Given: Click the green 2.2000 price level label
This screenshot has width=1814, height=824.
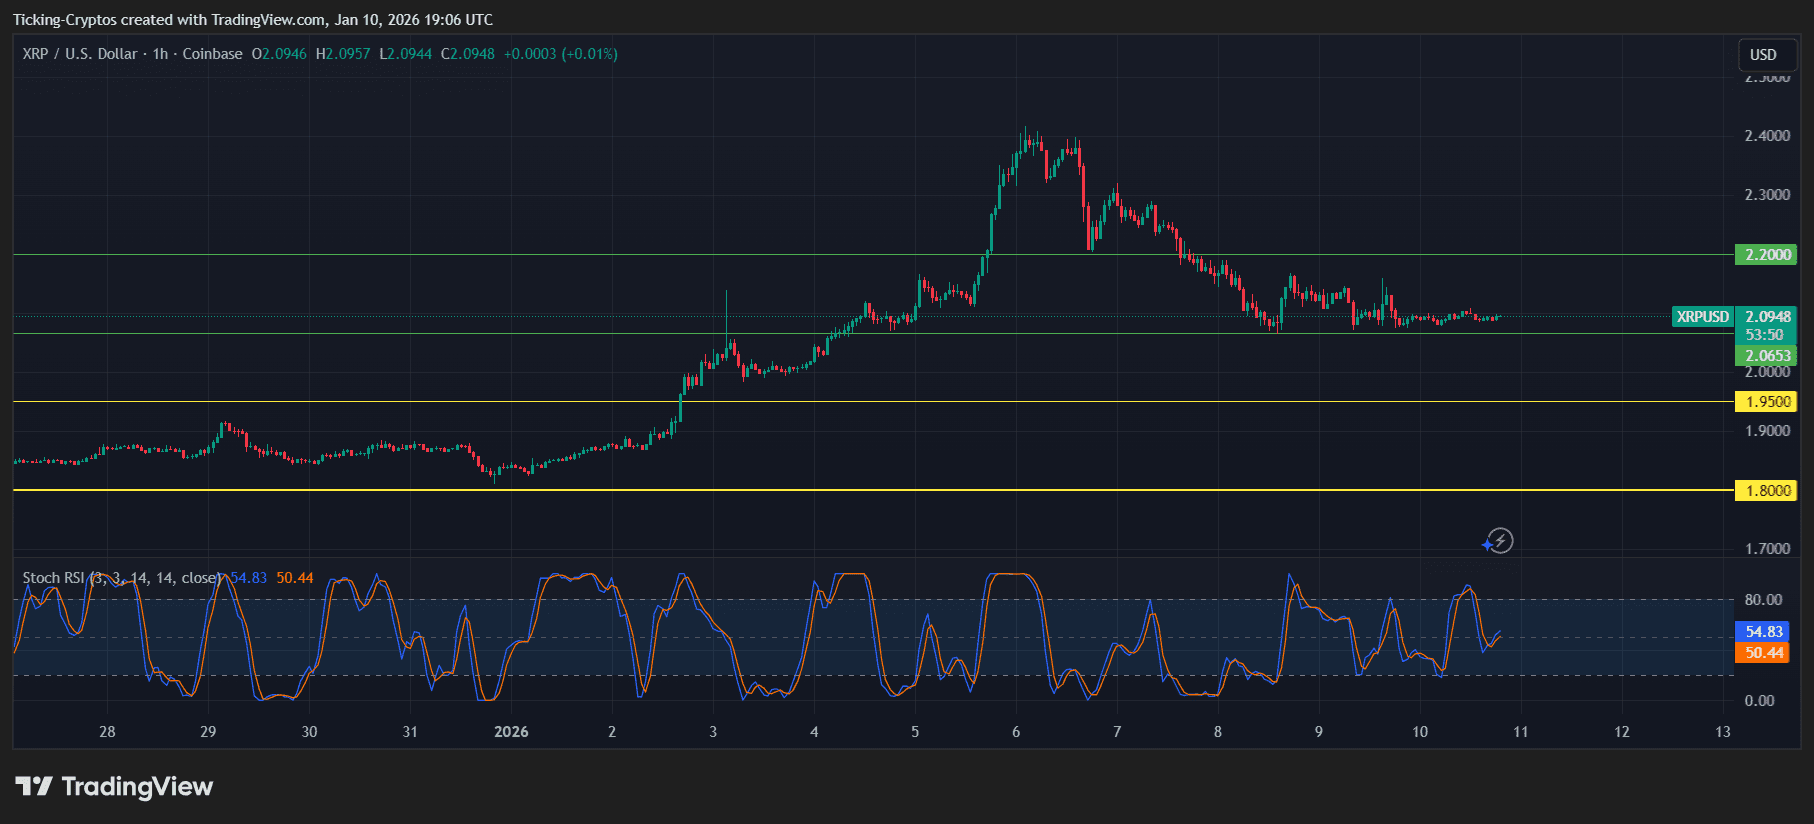Looking at the screenshot, I should click(1767, 255).
